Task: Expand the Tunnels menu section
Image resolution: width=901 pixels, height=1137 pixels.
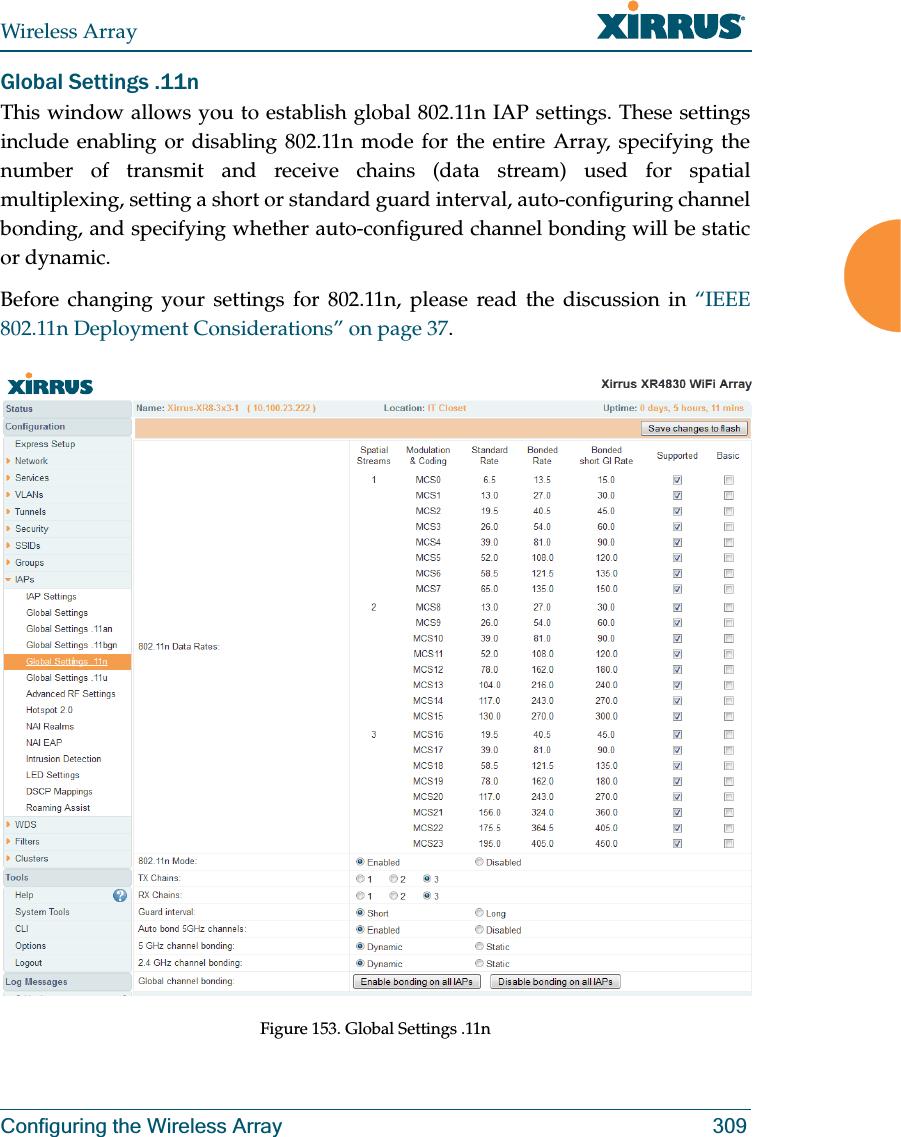Action: tap(30, 512)
